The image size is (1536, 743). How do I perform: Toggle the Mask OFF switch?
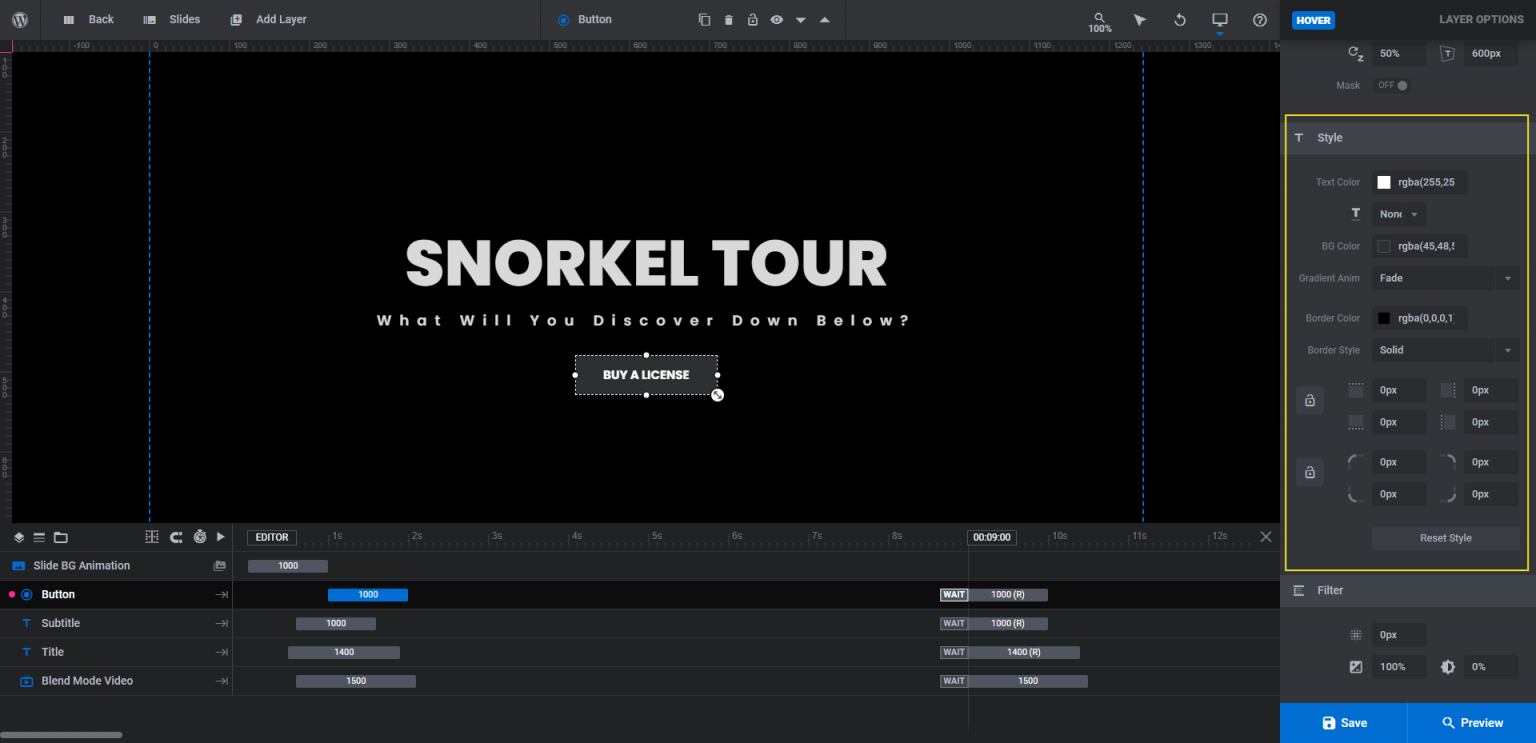(x=1394, y=85)
